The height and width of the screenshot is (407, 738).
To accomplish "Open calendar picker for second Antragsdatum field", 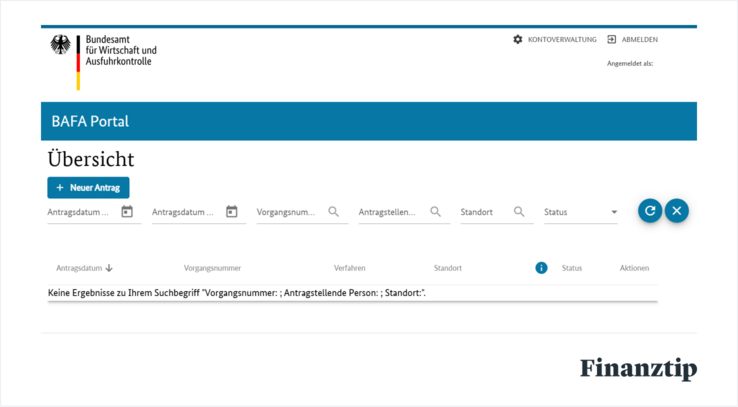I will point(232,212).
